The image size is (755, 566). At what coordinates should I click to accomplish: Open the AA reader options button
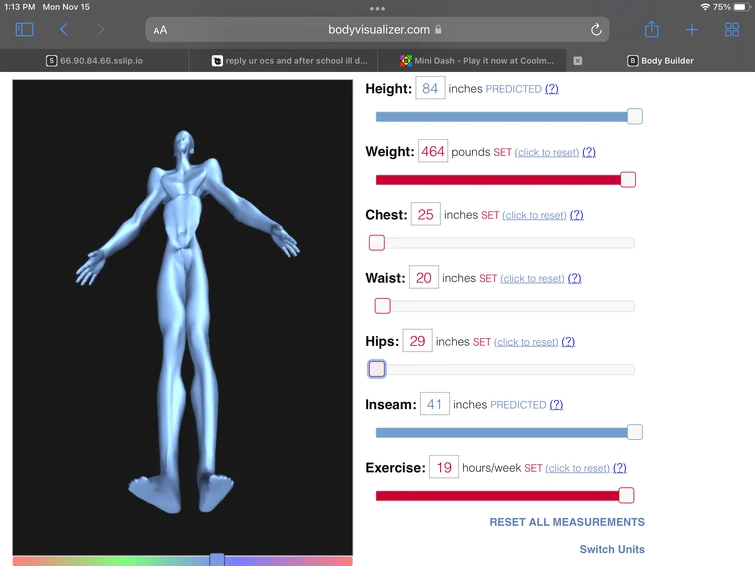(160, 30)
